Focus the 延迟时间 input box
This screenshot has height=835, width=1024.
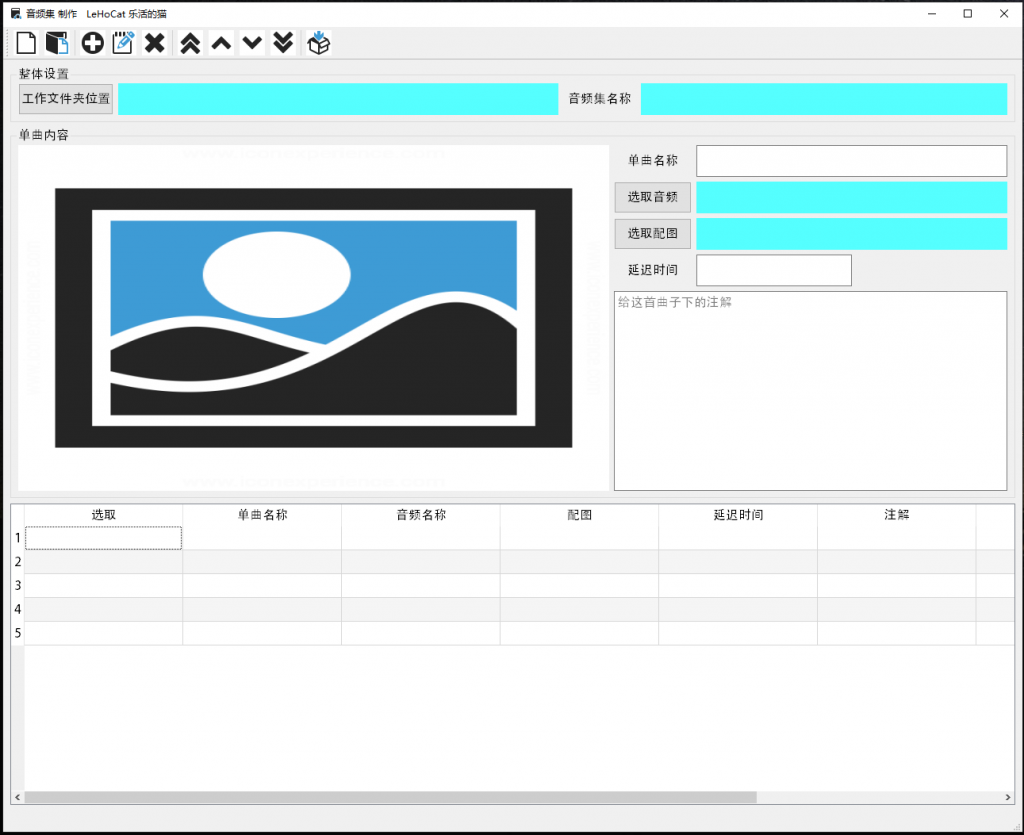[x=774, y=270]
